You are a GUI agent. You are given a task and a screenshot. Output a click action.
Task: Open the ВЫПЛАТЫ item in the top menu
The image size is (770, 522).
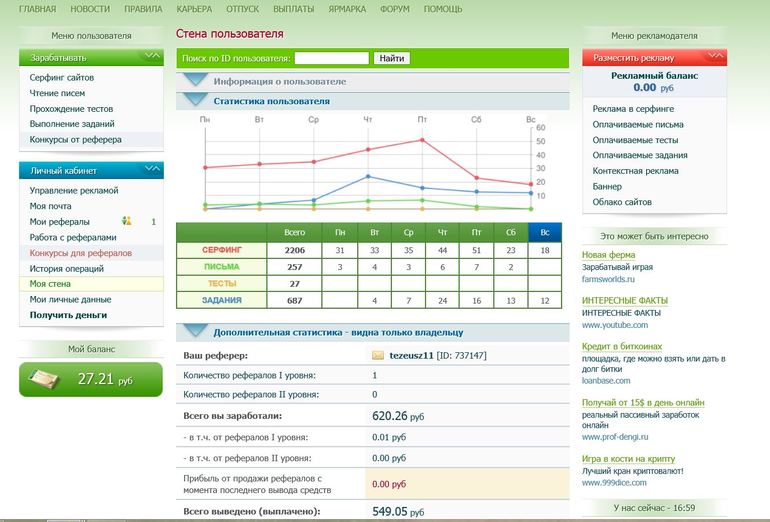[294, 9]
